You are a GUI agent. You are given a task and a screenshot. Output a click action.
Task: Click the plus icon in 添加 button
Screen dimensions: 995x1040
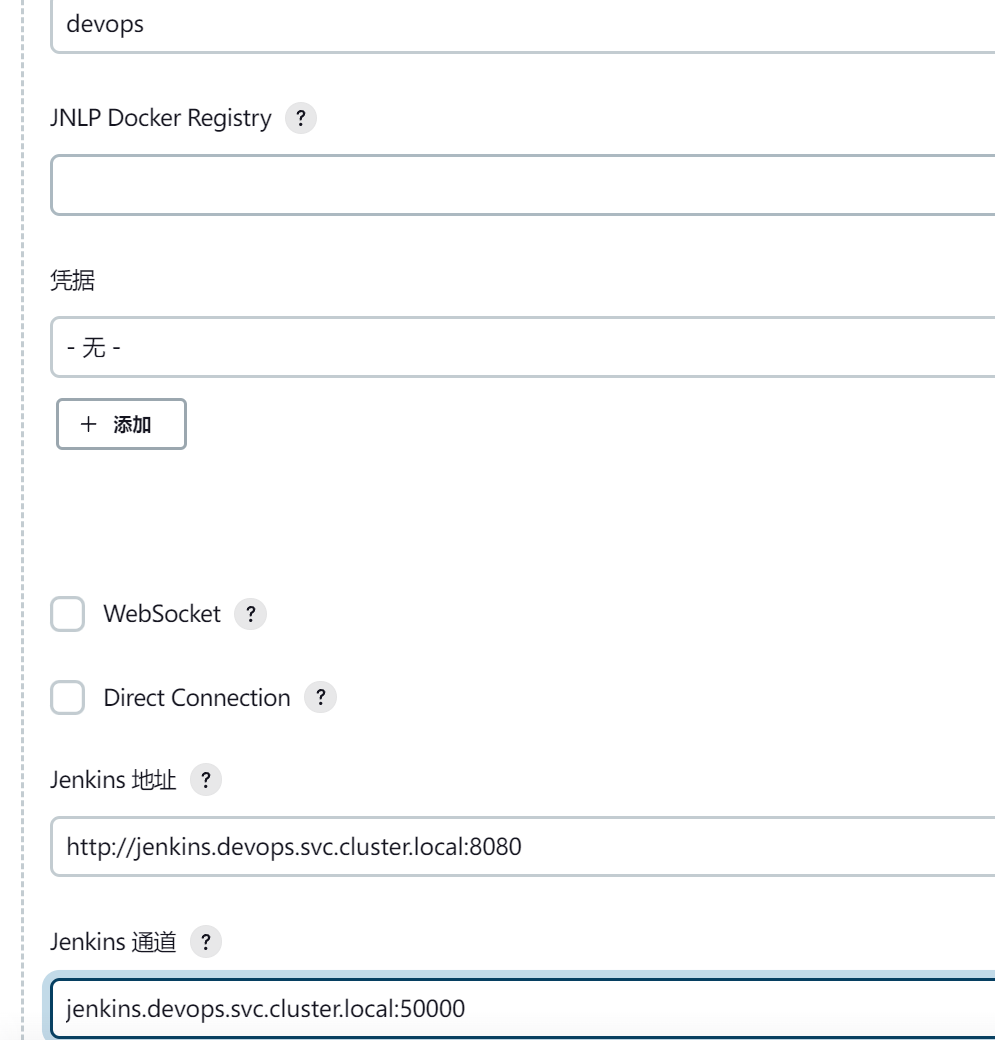click(88, 424)
